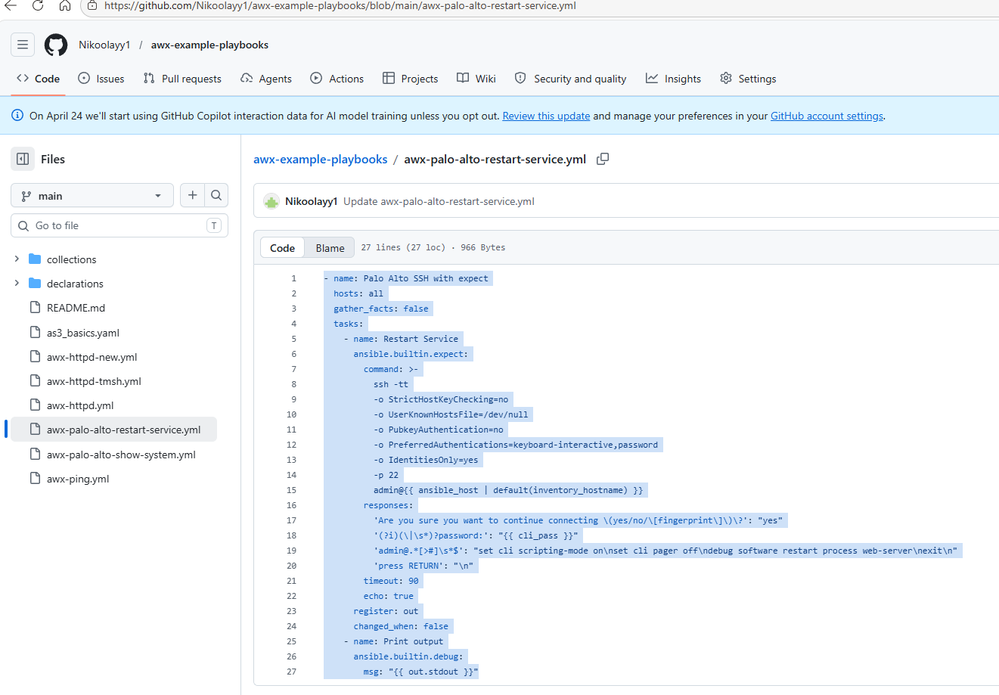Image resolution: width=999 pixels, height=695 pixels.
Task: Open awx-palo-alto-show-system.yml file
Action: (121, 454)
